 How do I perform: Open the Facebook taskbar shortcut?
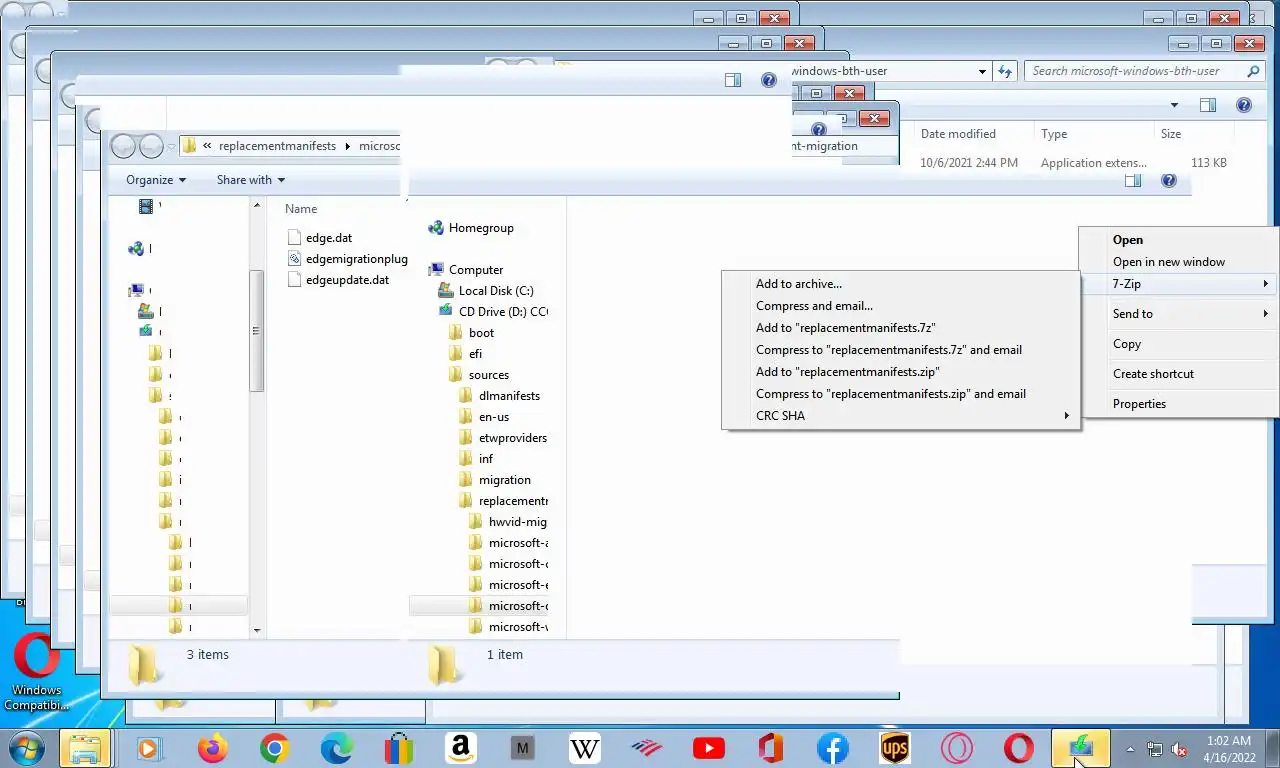(x=832, y=748)
